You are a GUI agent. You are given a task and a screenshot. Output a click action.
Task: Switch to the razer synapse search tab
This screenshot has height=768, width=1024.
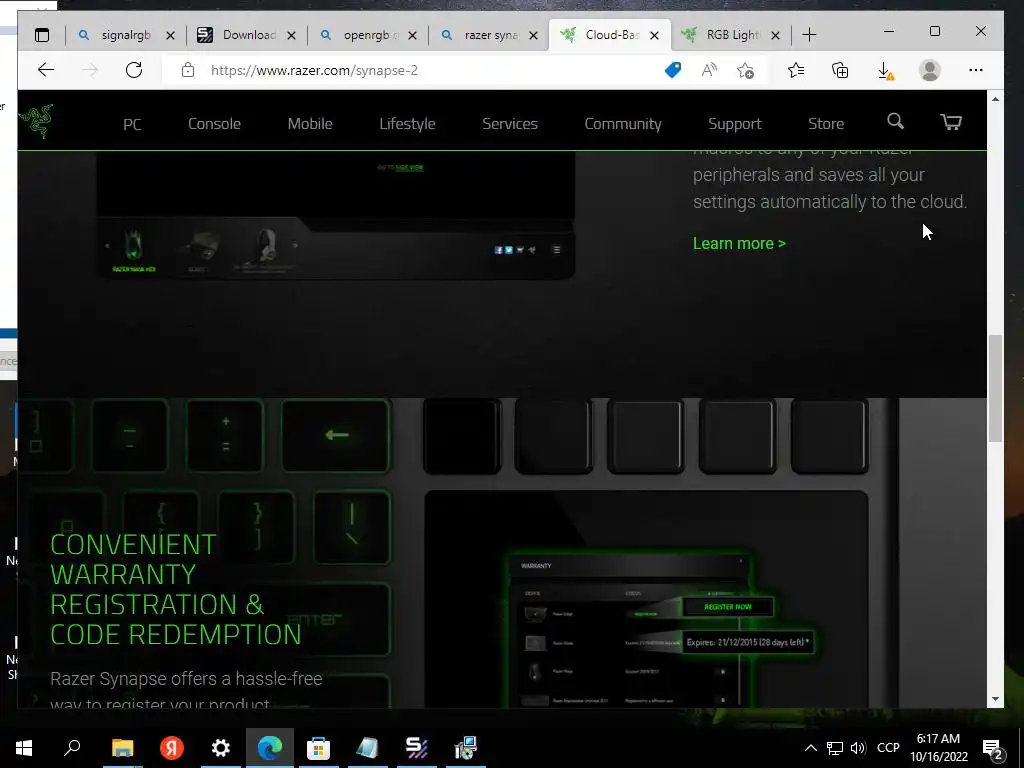[480, 35]
